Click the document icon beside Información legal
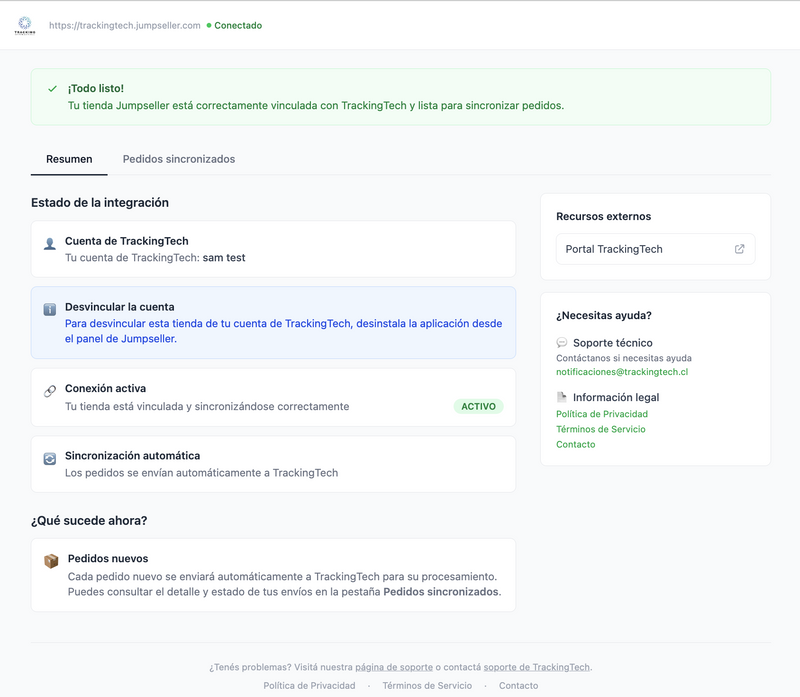800x697 pixels. click(x=562, y=397)
